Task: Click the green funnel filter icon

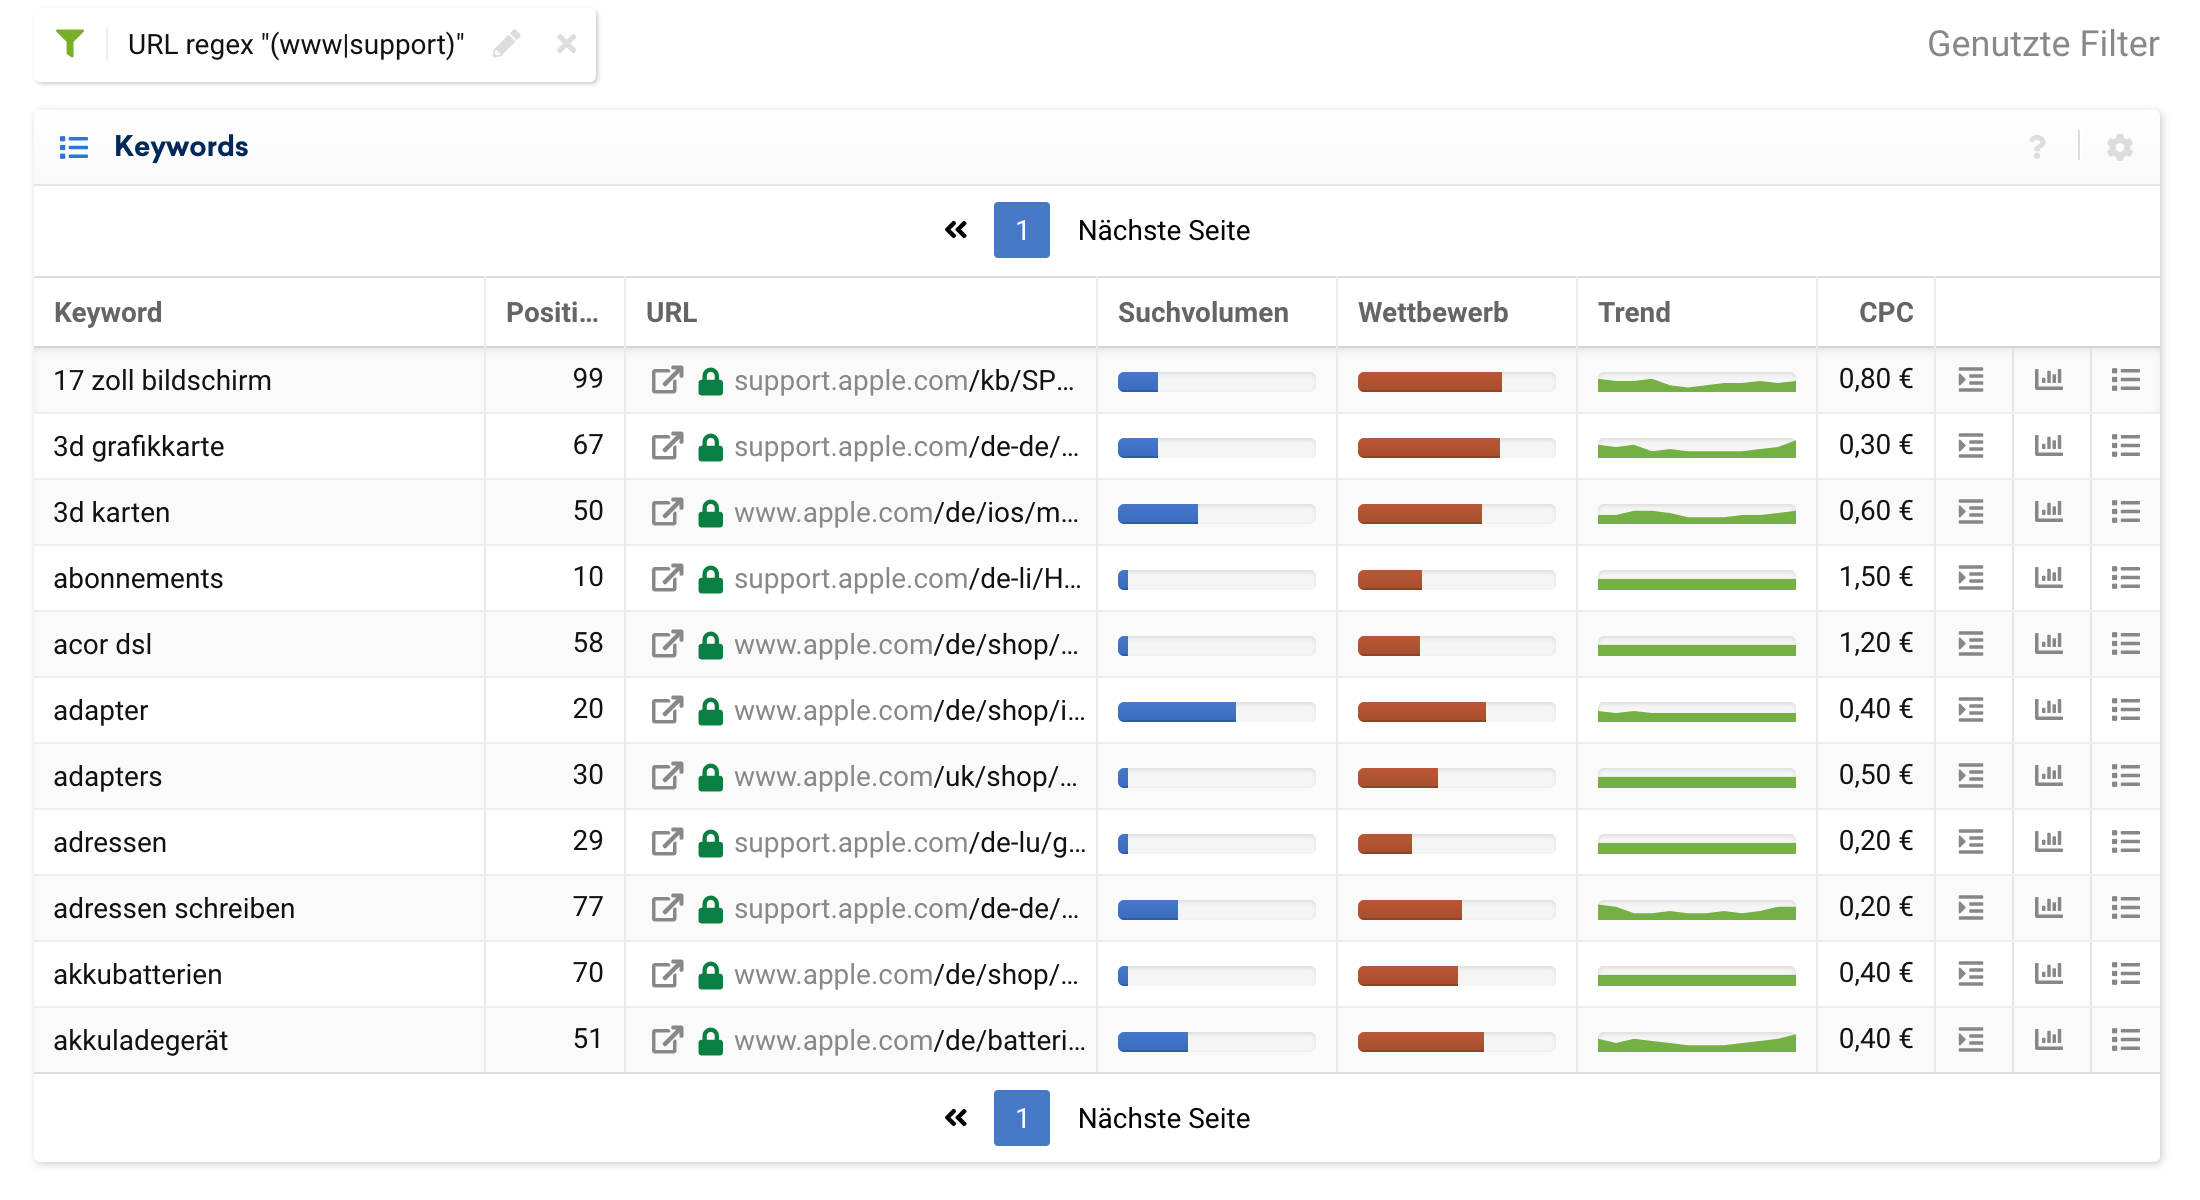Action: point(70,44)
